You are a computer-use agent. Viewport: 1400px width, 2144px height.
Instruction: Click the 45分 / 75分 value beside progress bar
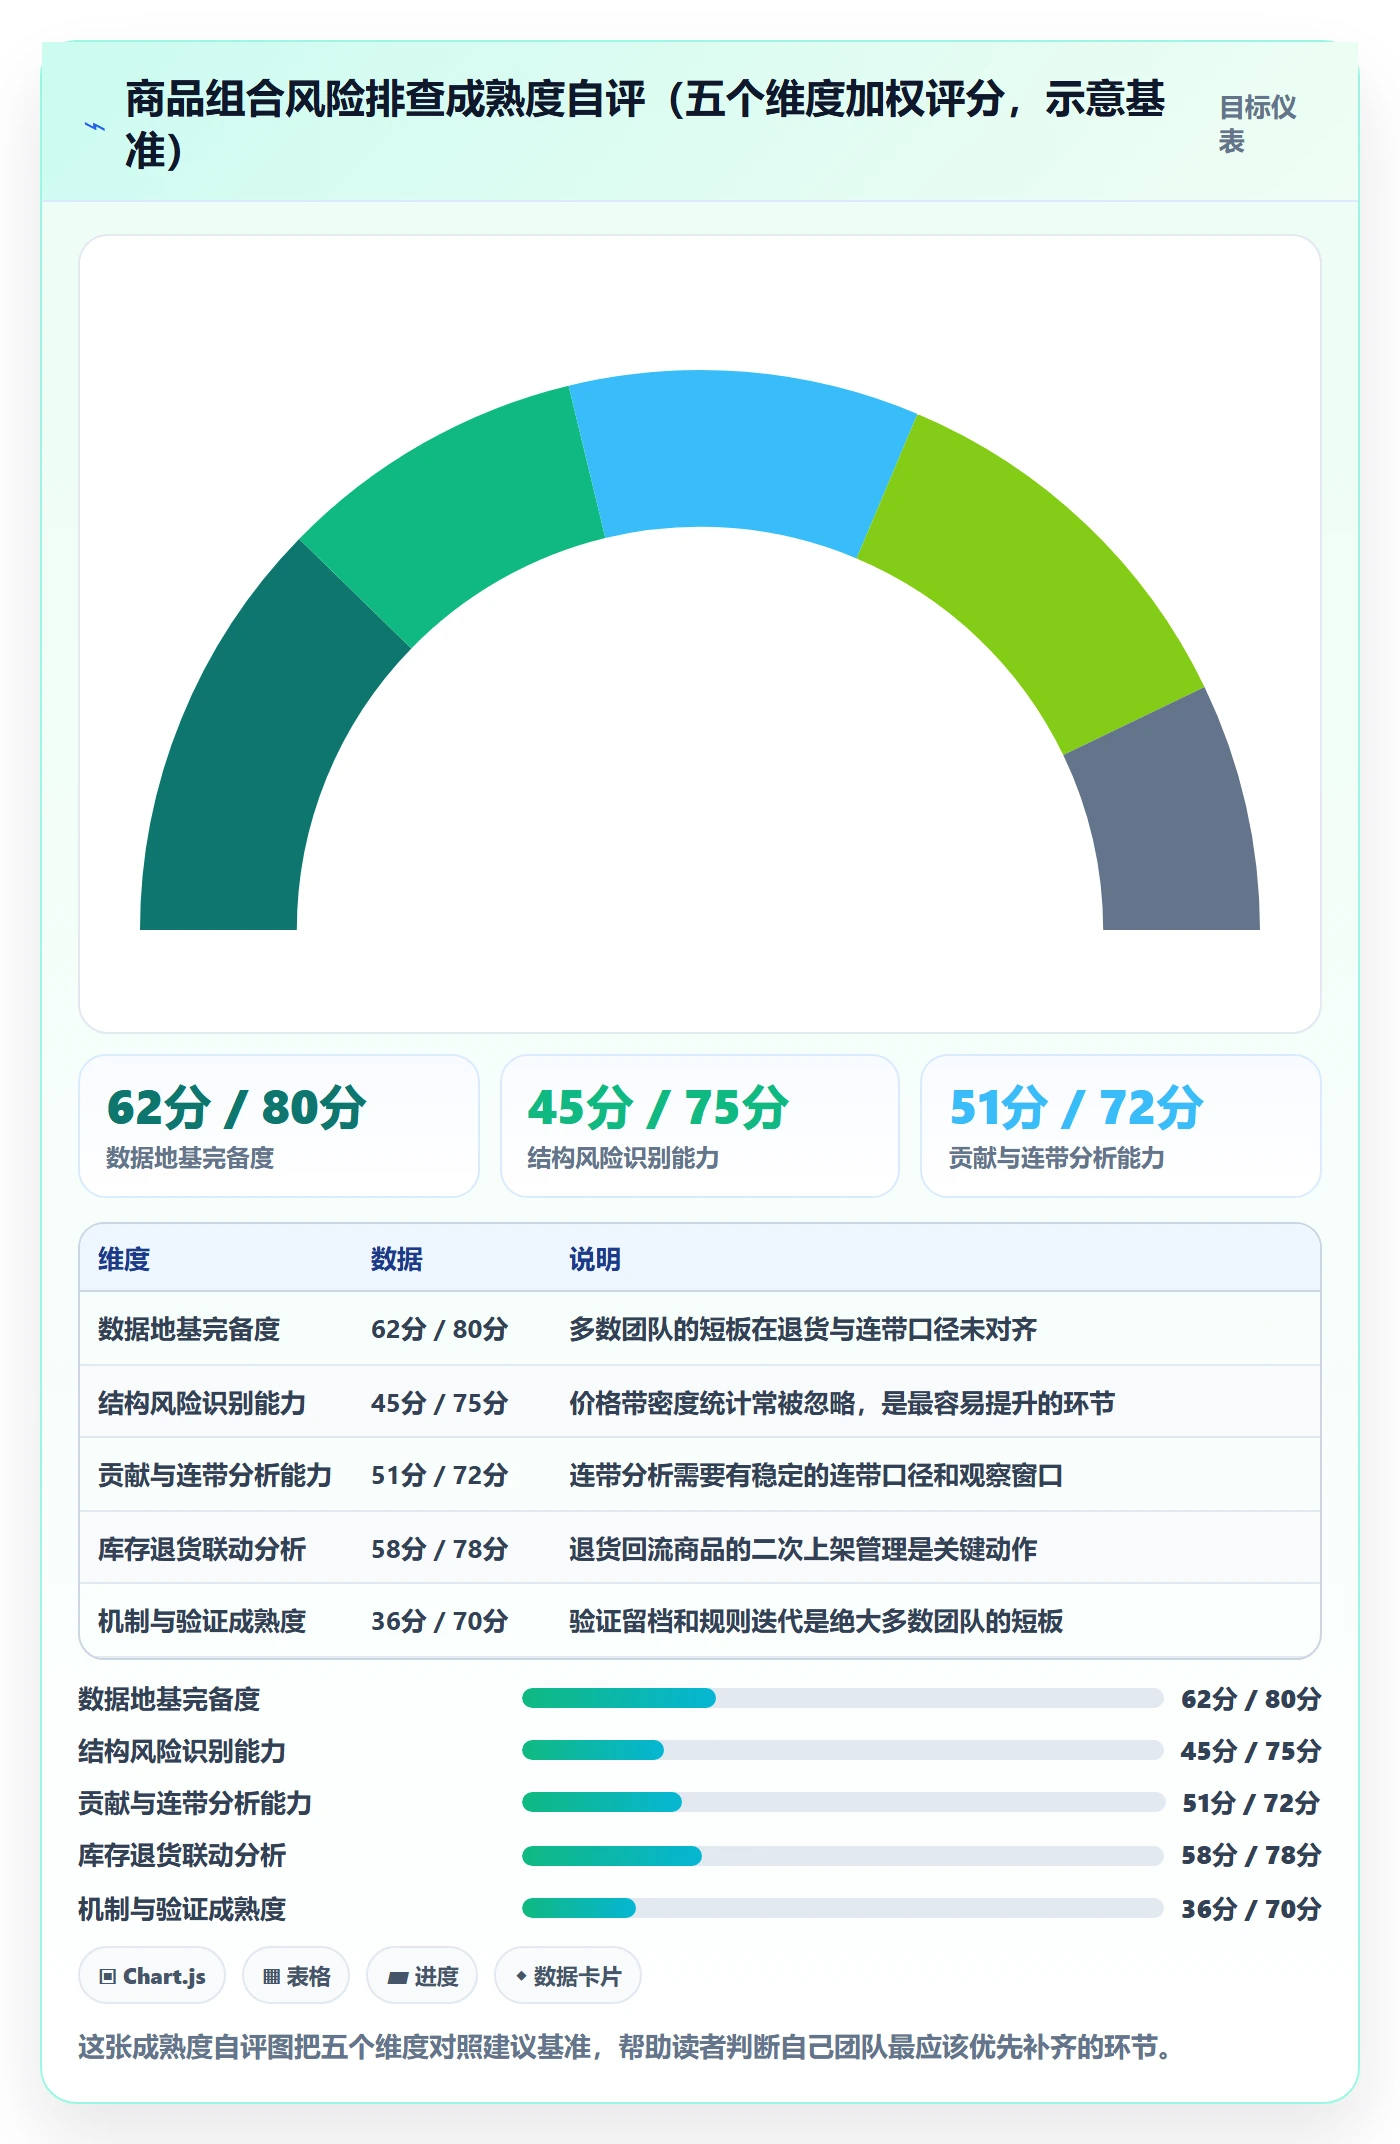point(1251,1751)
